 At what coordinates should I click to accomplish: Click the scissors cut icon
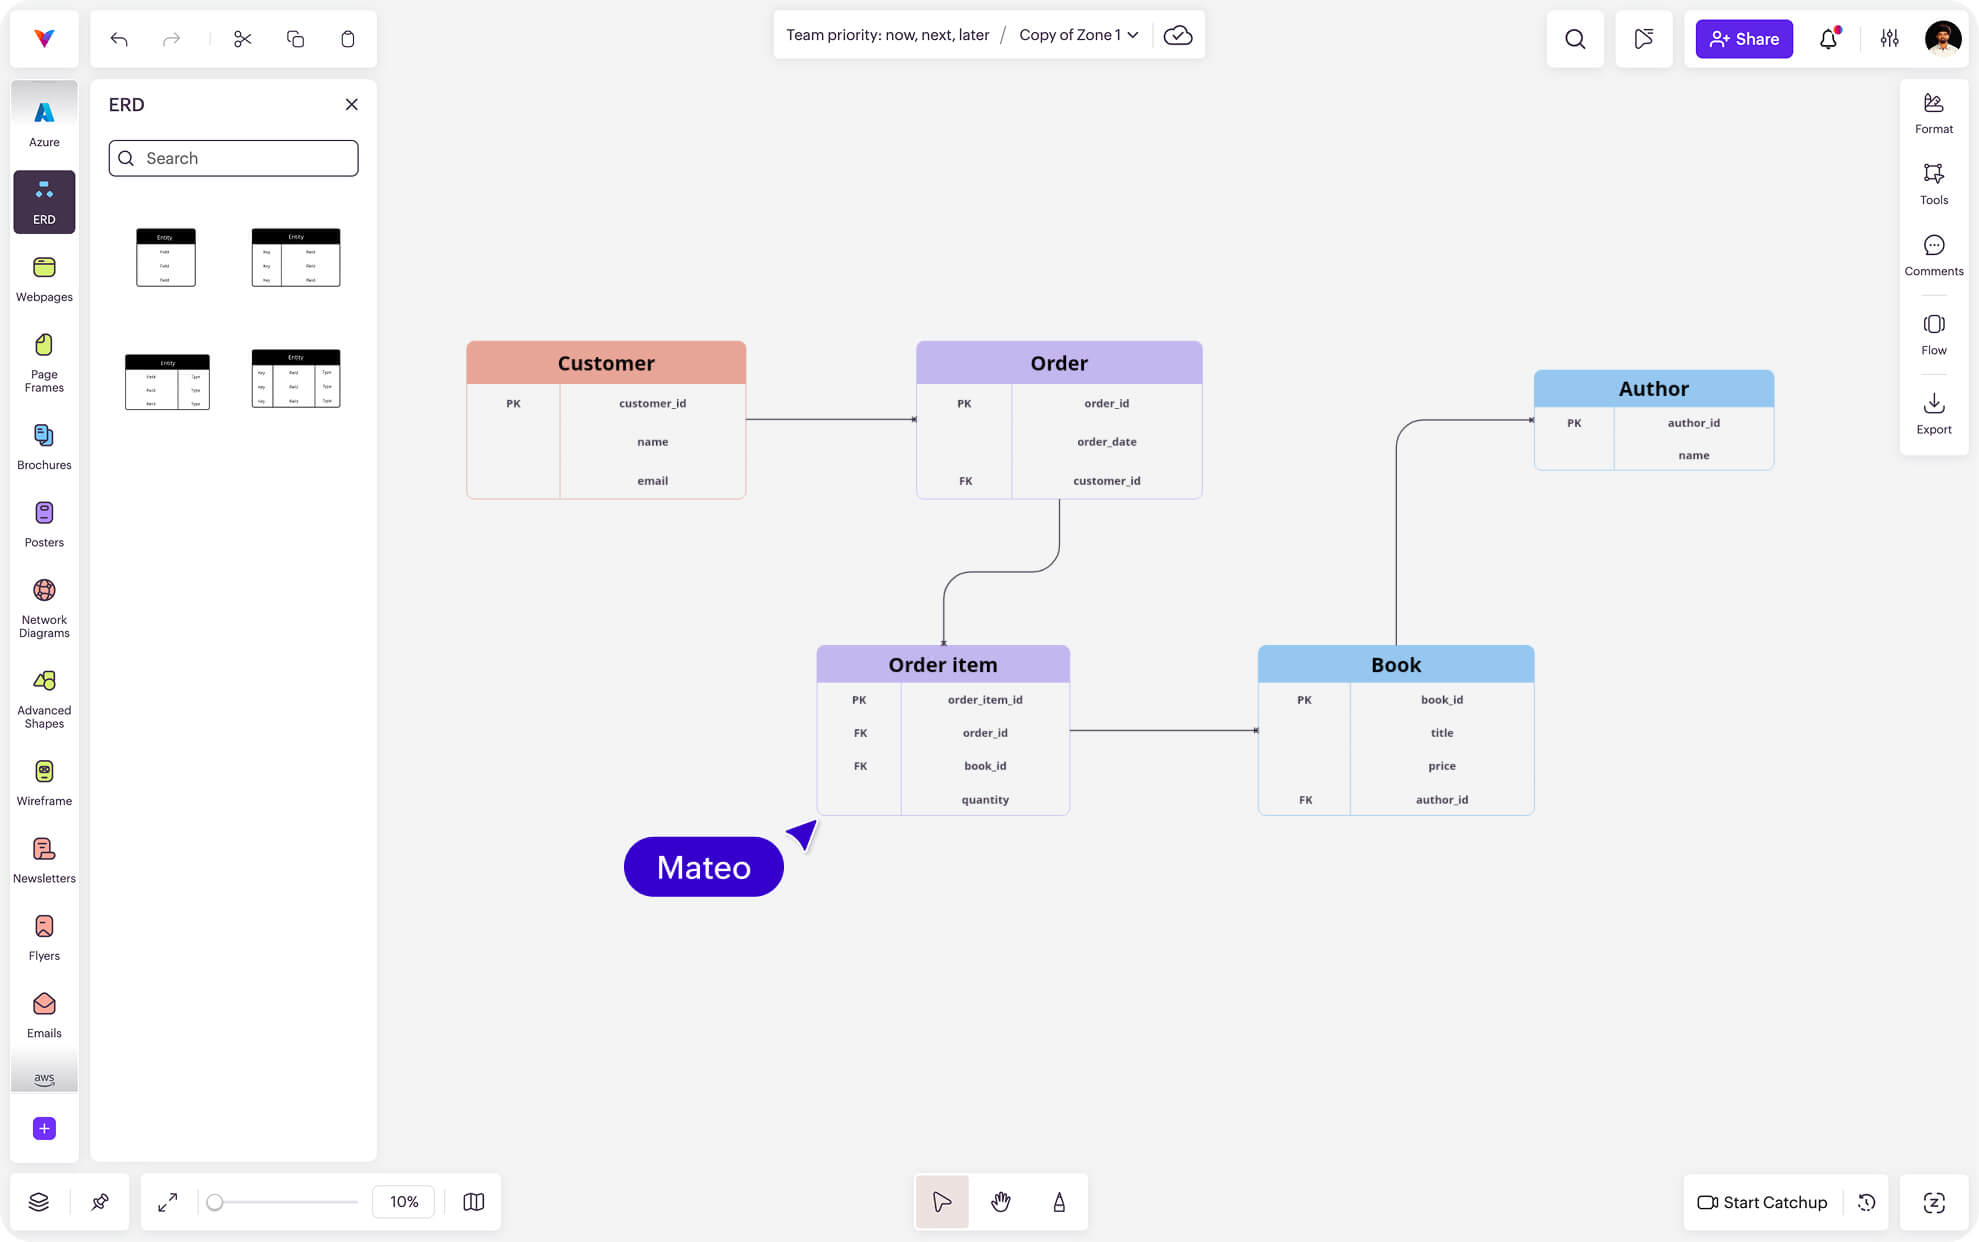click(x=242, y=39)
